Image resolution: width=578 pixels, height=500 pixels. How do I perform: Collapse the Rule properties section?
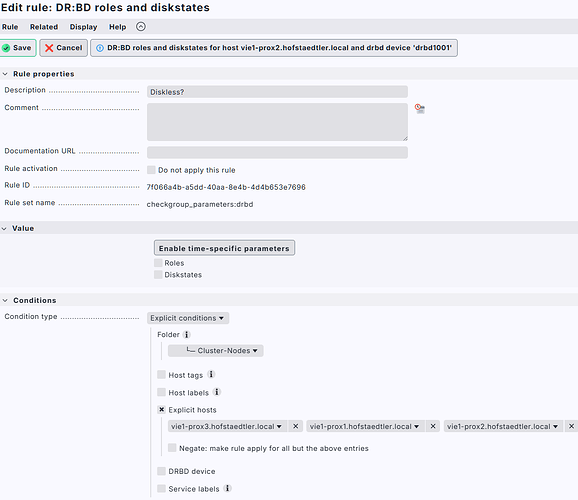[x=5, y=74]
